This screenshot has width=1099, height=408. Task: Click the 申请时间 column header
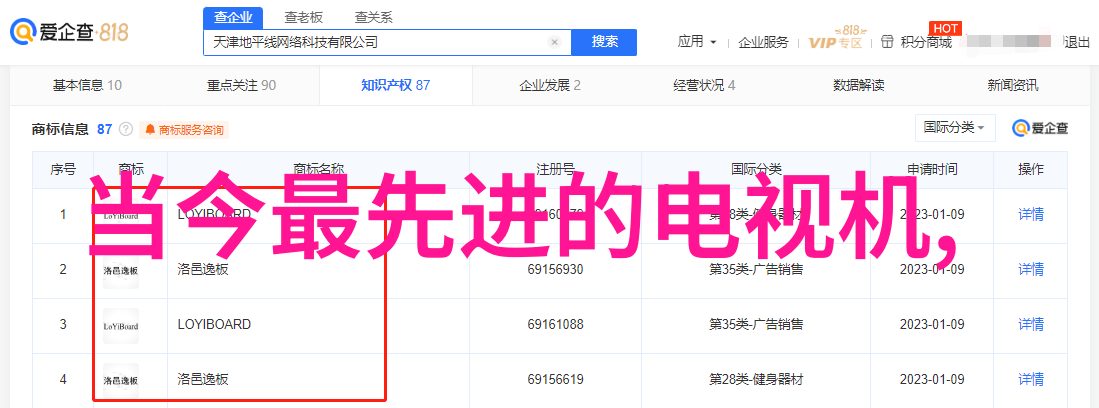932,169
